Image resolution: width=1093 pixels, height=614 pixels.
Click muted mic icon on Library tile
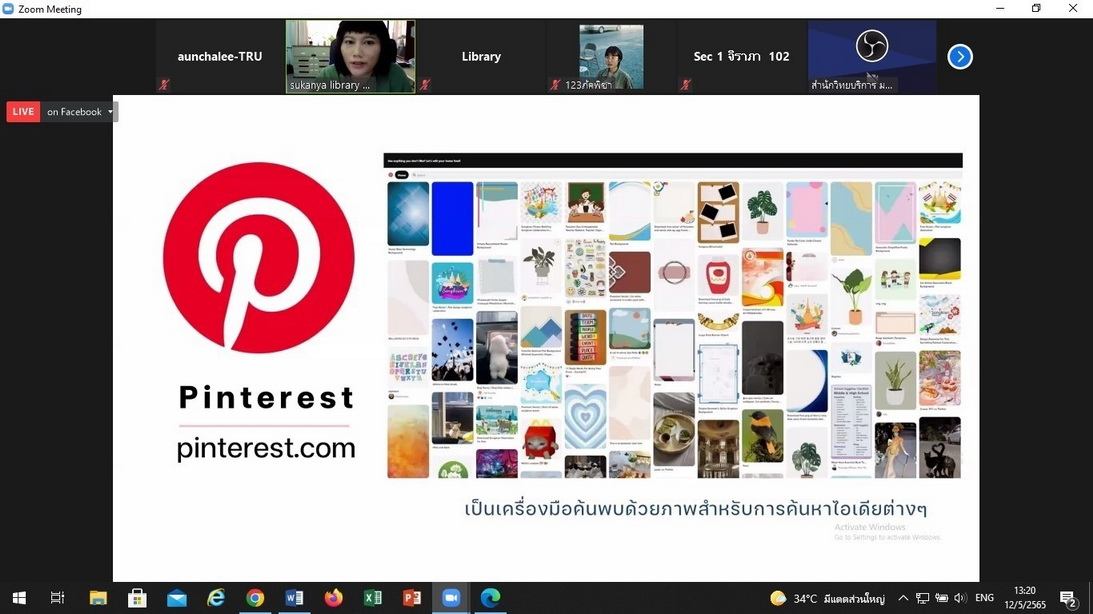pos(425,85)
